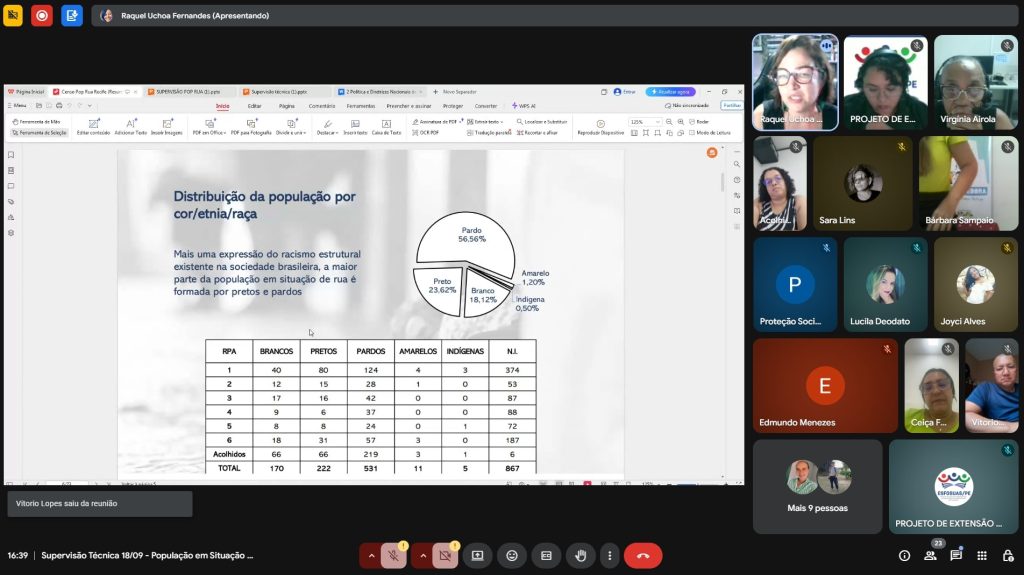Open the activities grid icon
This screenshot has height=575, width=1024.
[982, 555]
